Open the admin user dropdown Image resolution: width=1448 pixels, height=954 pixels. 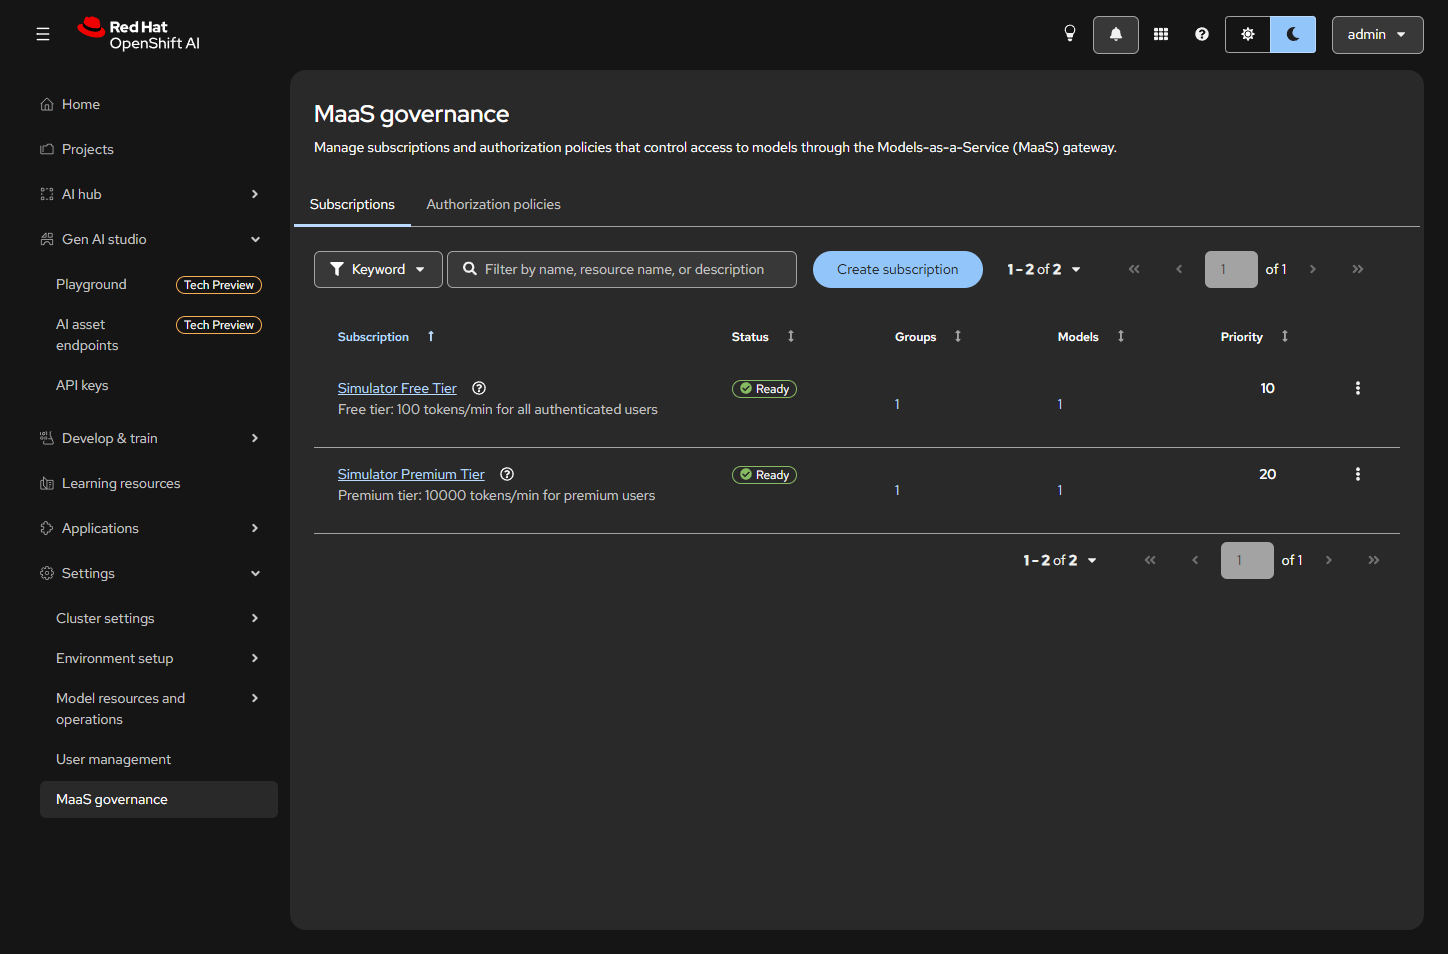coord(1377,34)
